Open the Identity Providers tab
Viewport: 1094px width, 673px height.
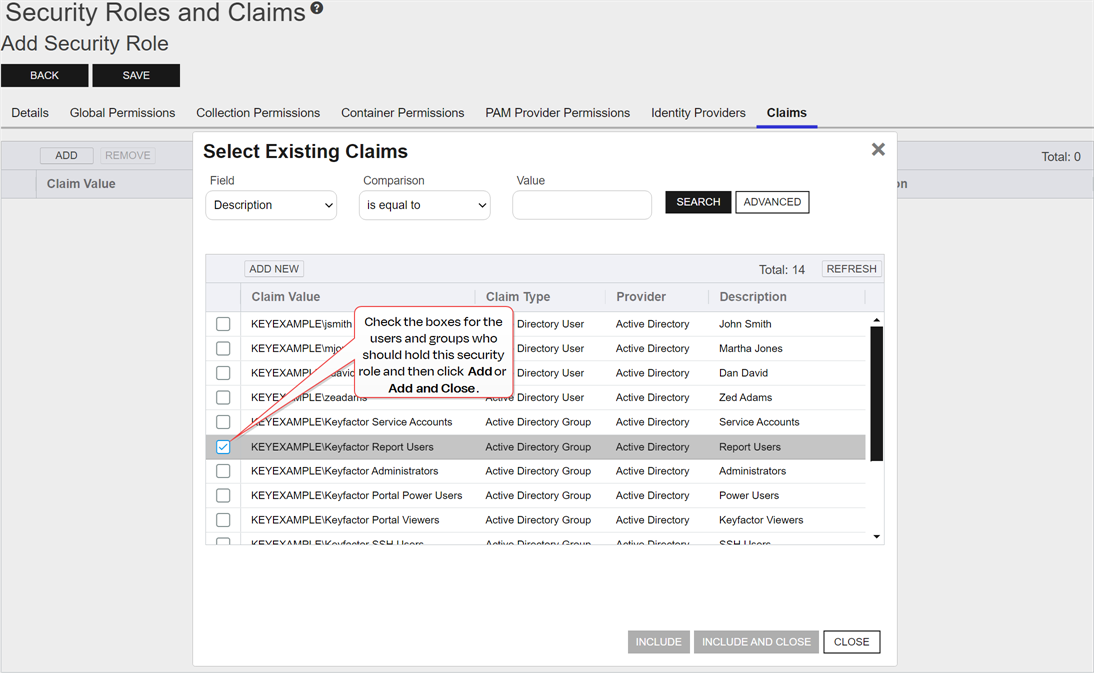tap(698, 113)
